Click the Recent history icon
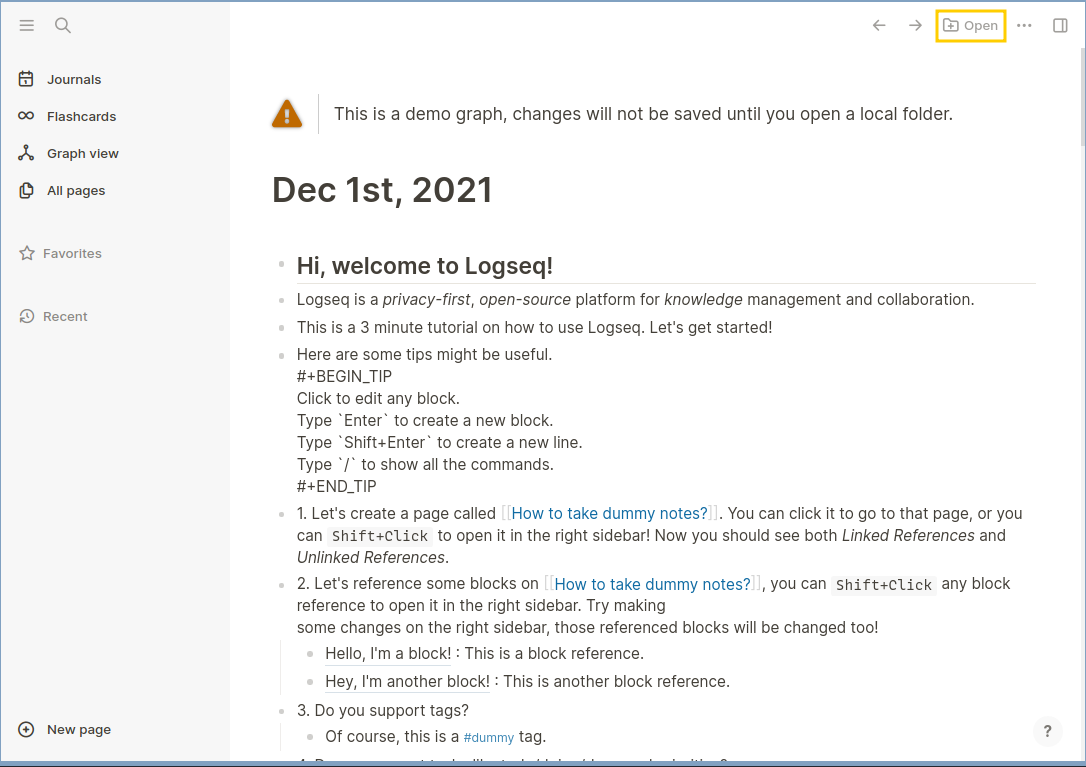1086x767 pixels. [26, 317]
